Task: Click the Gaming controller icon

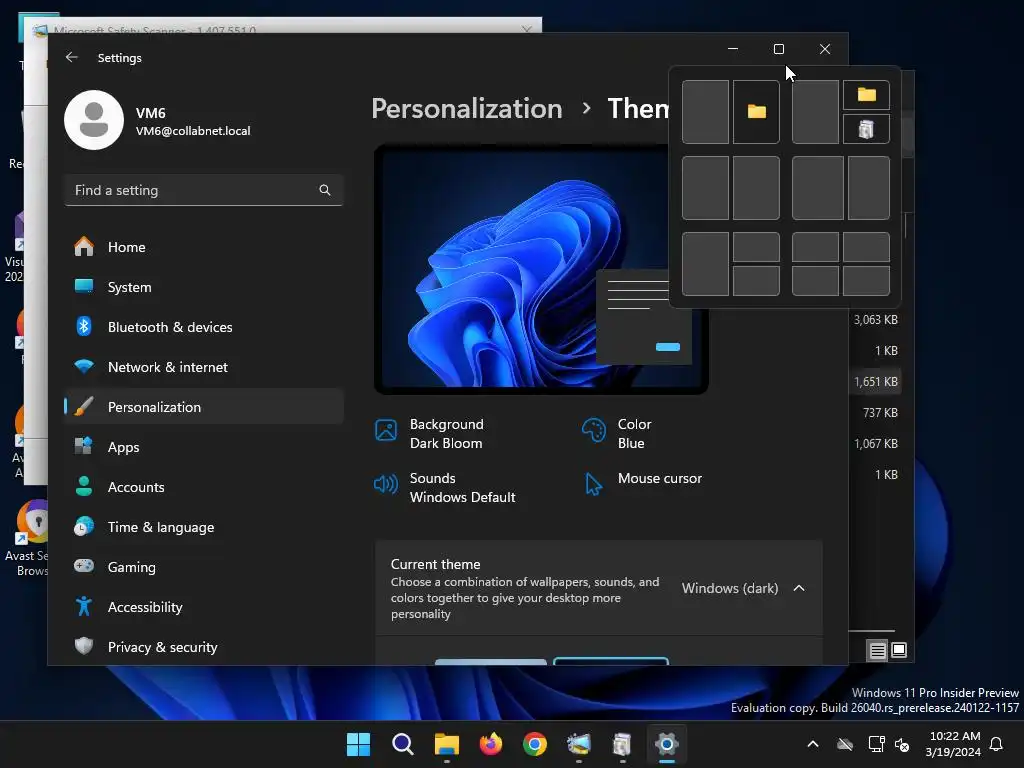Action: pos(84,566)
